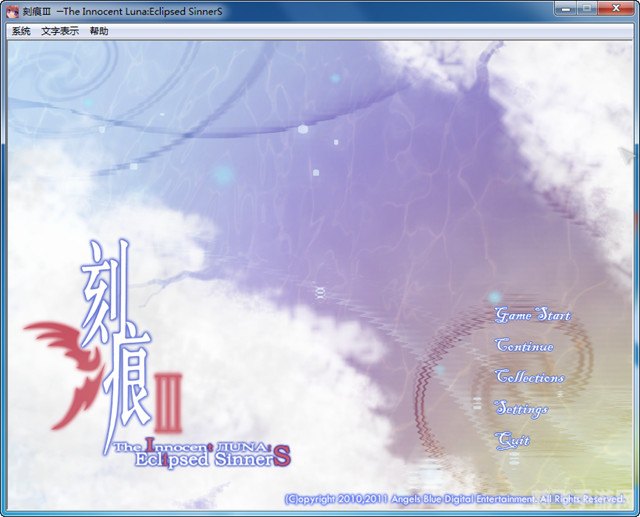The image size is (640, 517).
Task: Open the 文字表示 menu
Action: coord(60,31)
